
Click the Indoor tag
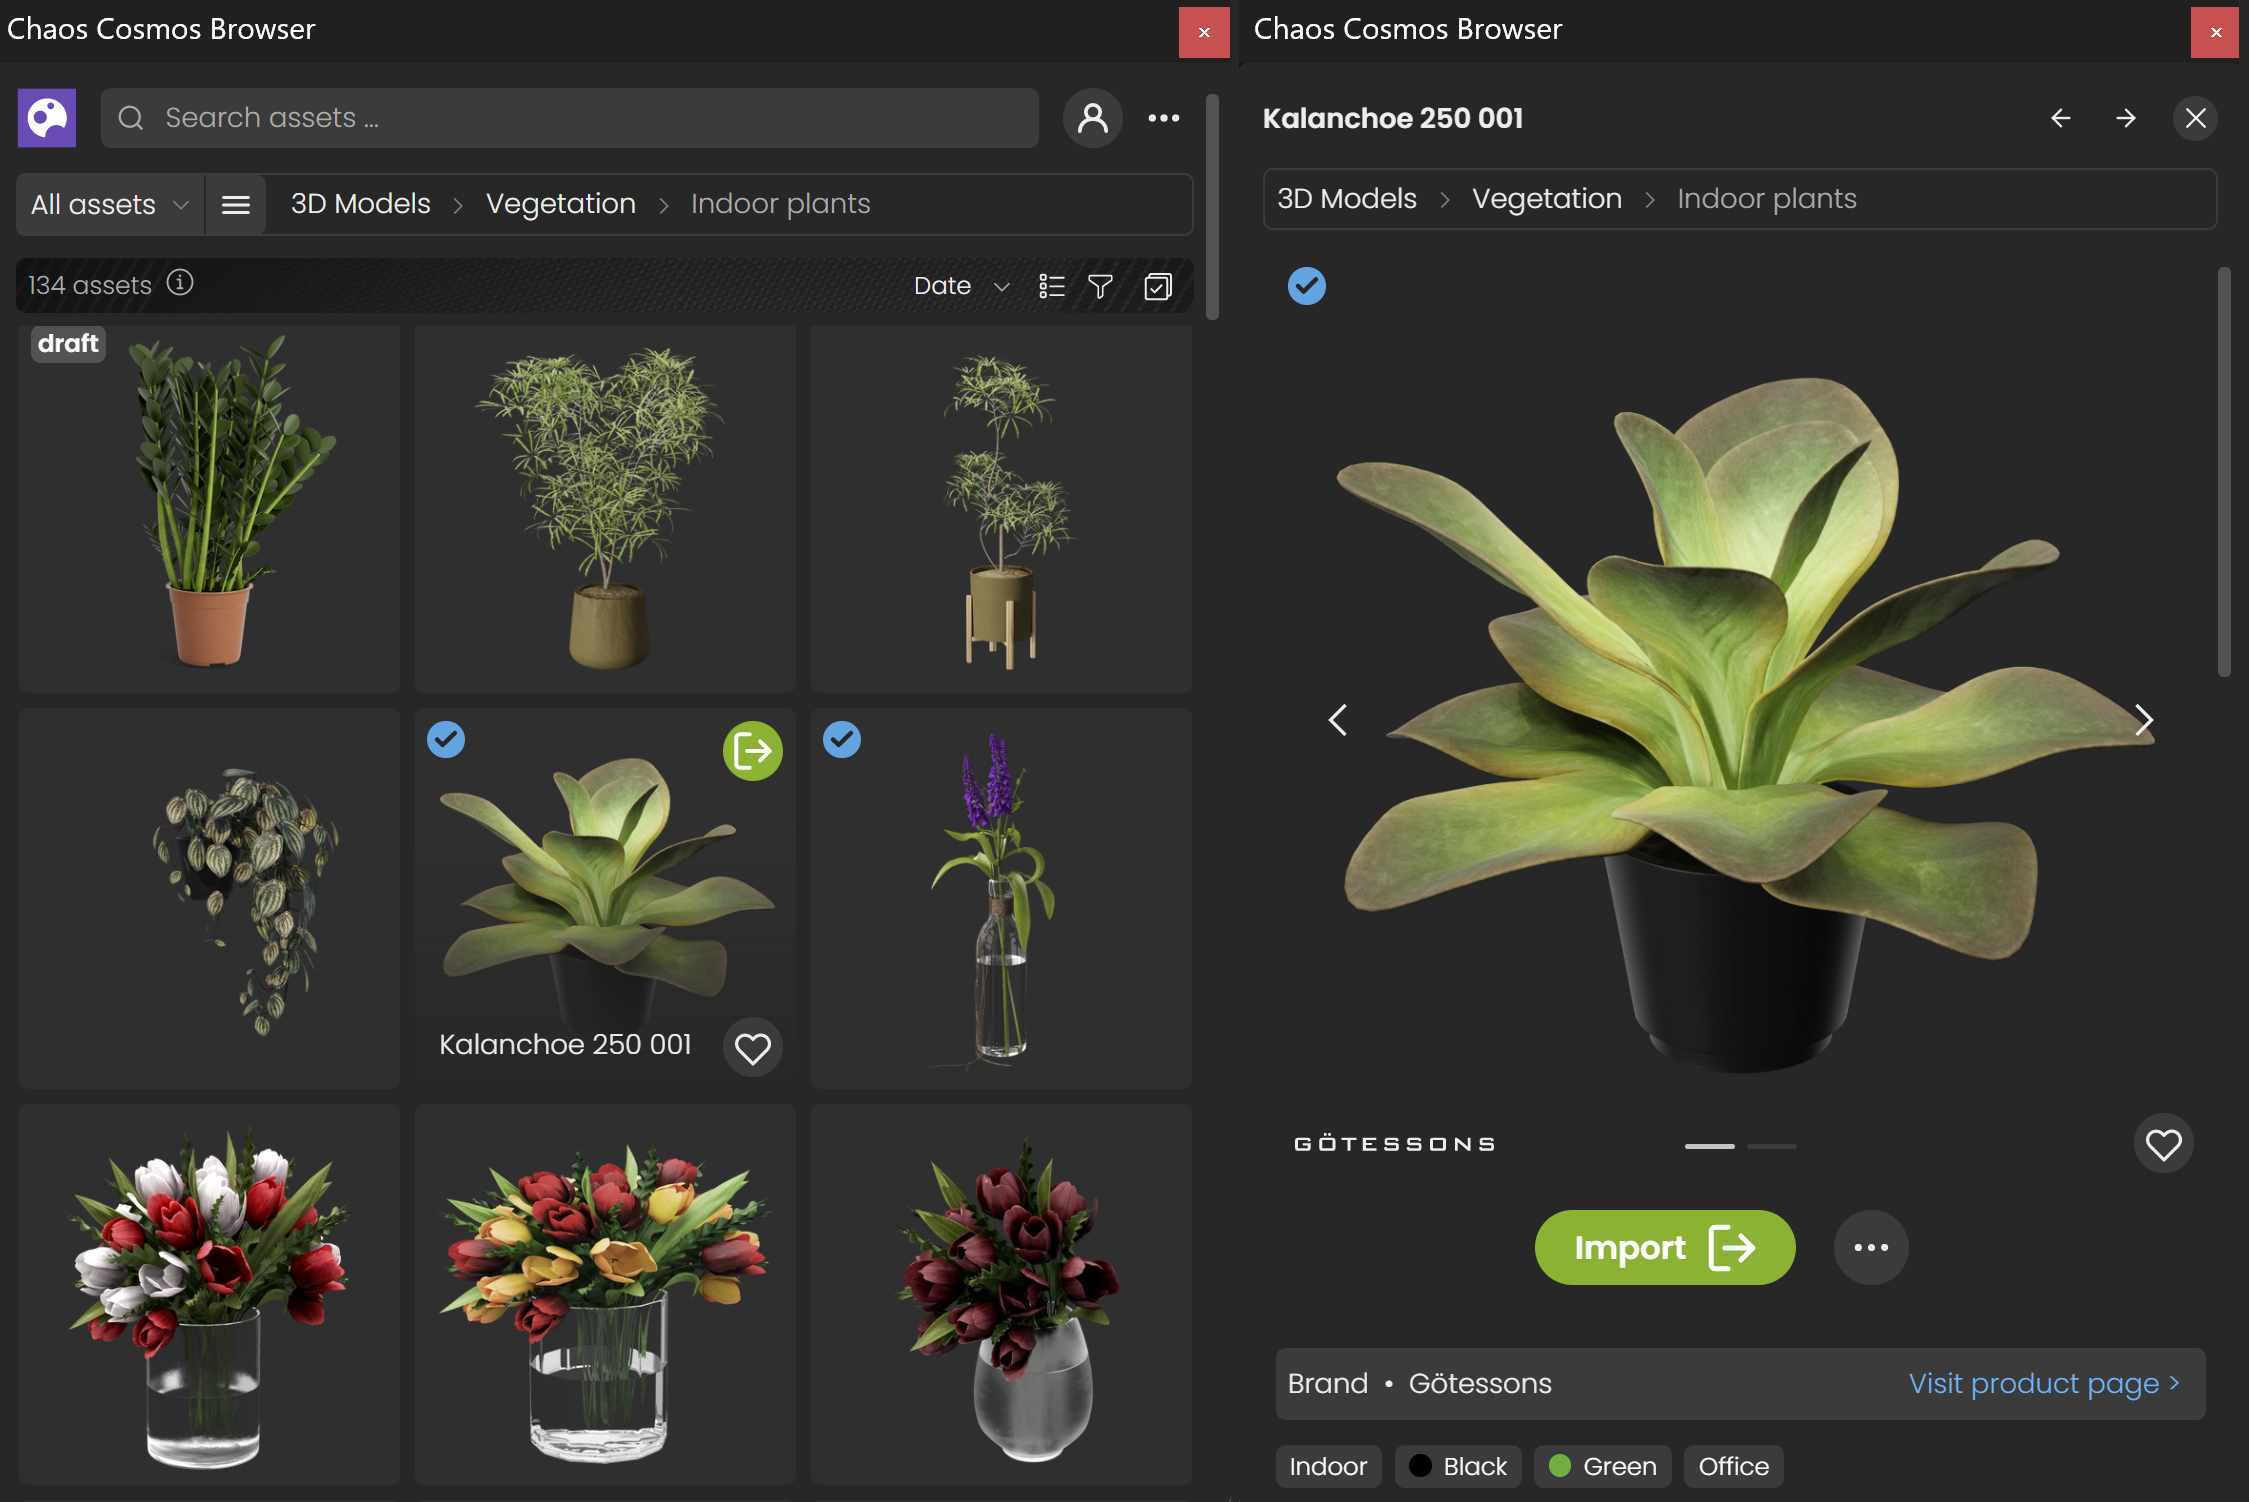(x=1328, y=1467)
